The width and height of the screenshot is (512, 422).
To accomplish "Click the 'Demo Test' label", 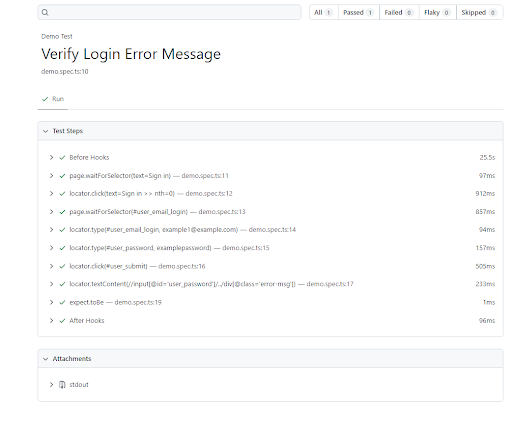I will (x=57, y=36).
